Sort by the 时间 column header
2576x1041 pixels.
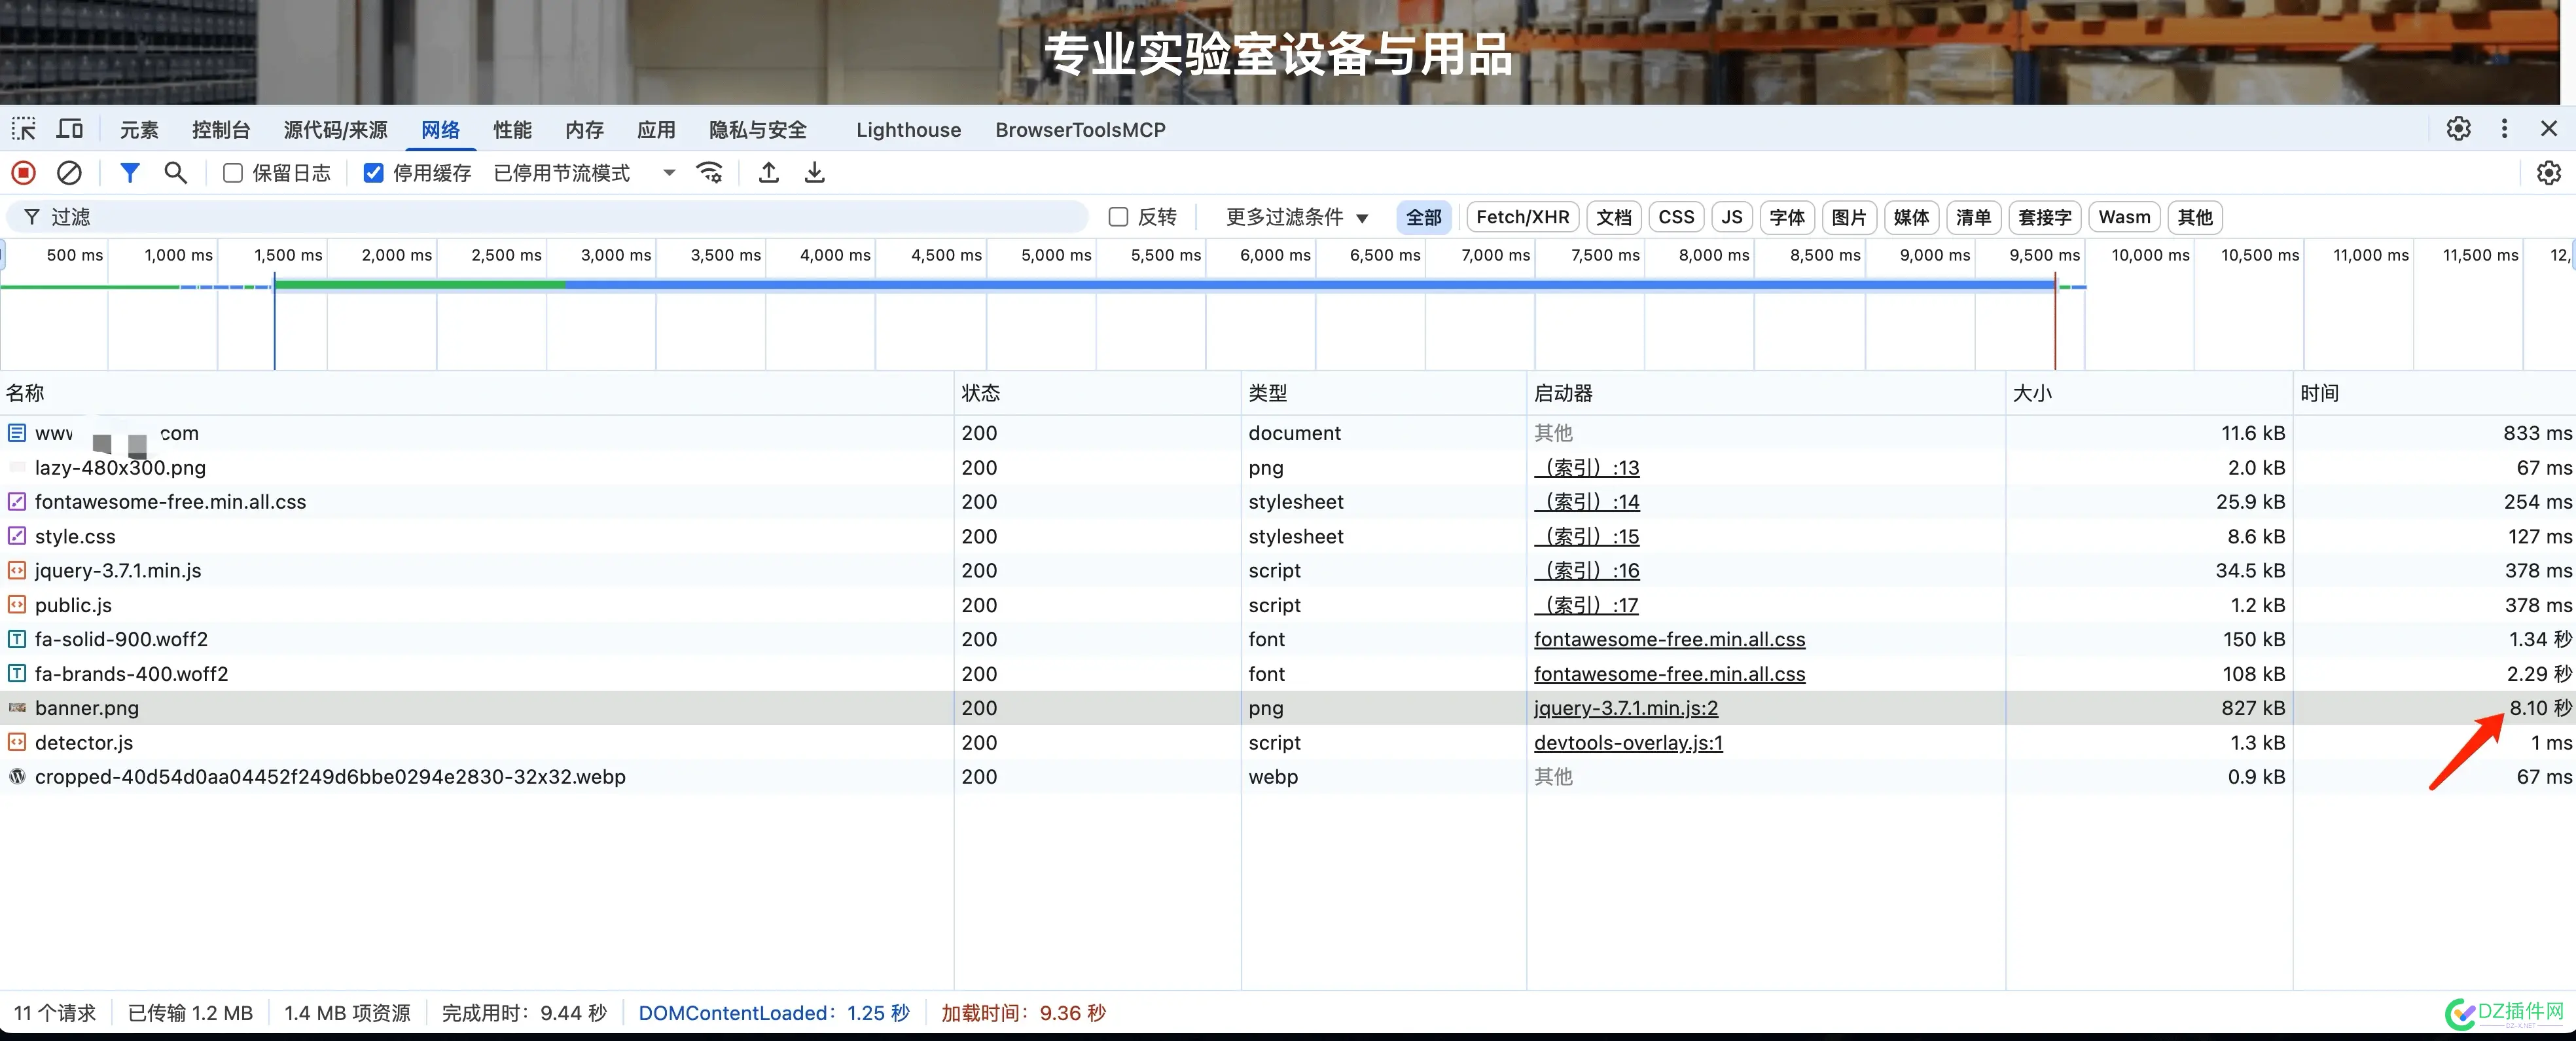coord(2434,393)
